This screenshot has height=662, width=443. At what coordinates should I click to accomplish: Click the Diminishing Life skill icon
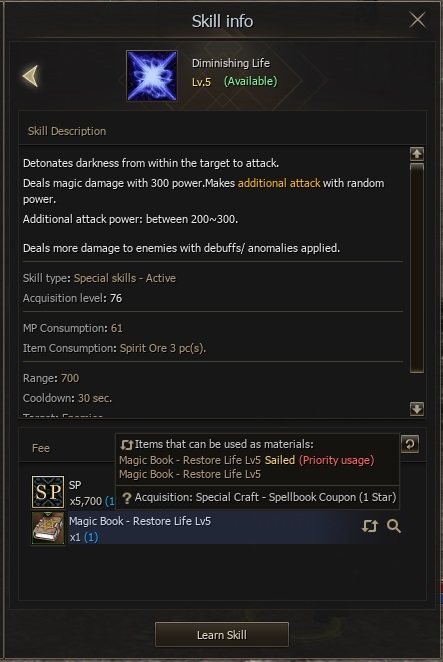point(152,76)
